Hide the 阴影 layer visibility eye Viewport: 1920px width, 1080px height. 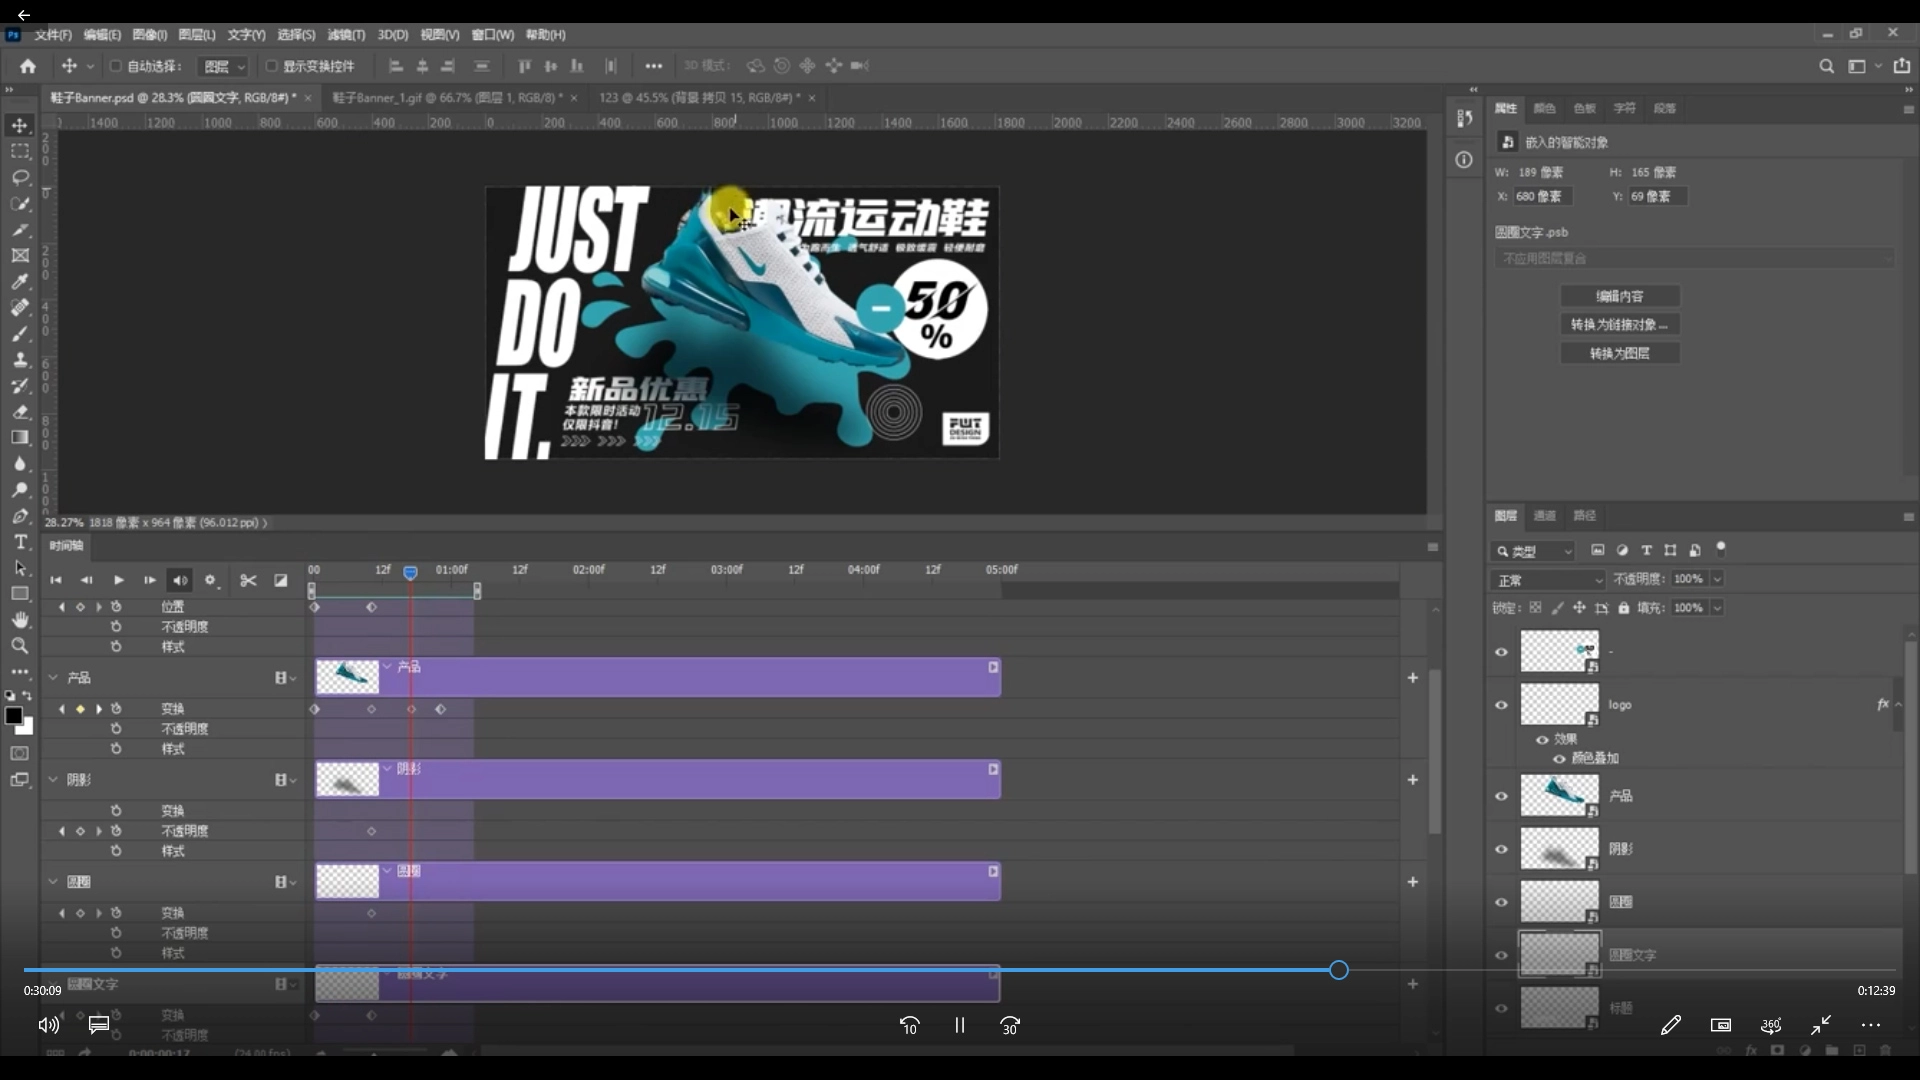click(1501, 850)
